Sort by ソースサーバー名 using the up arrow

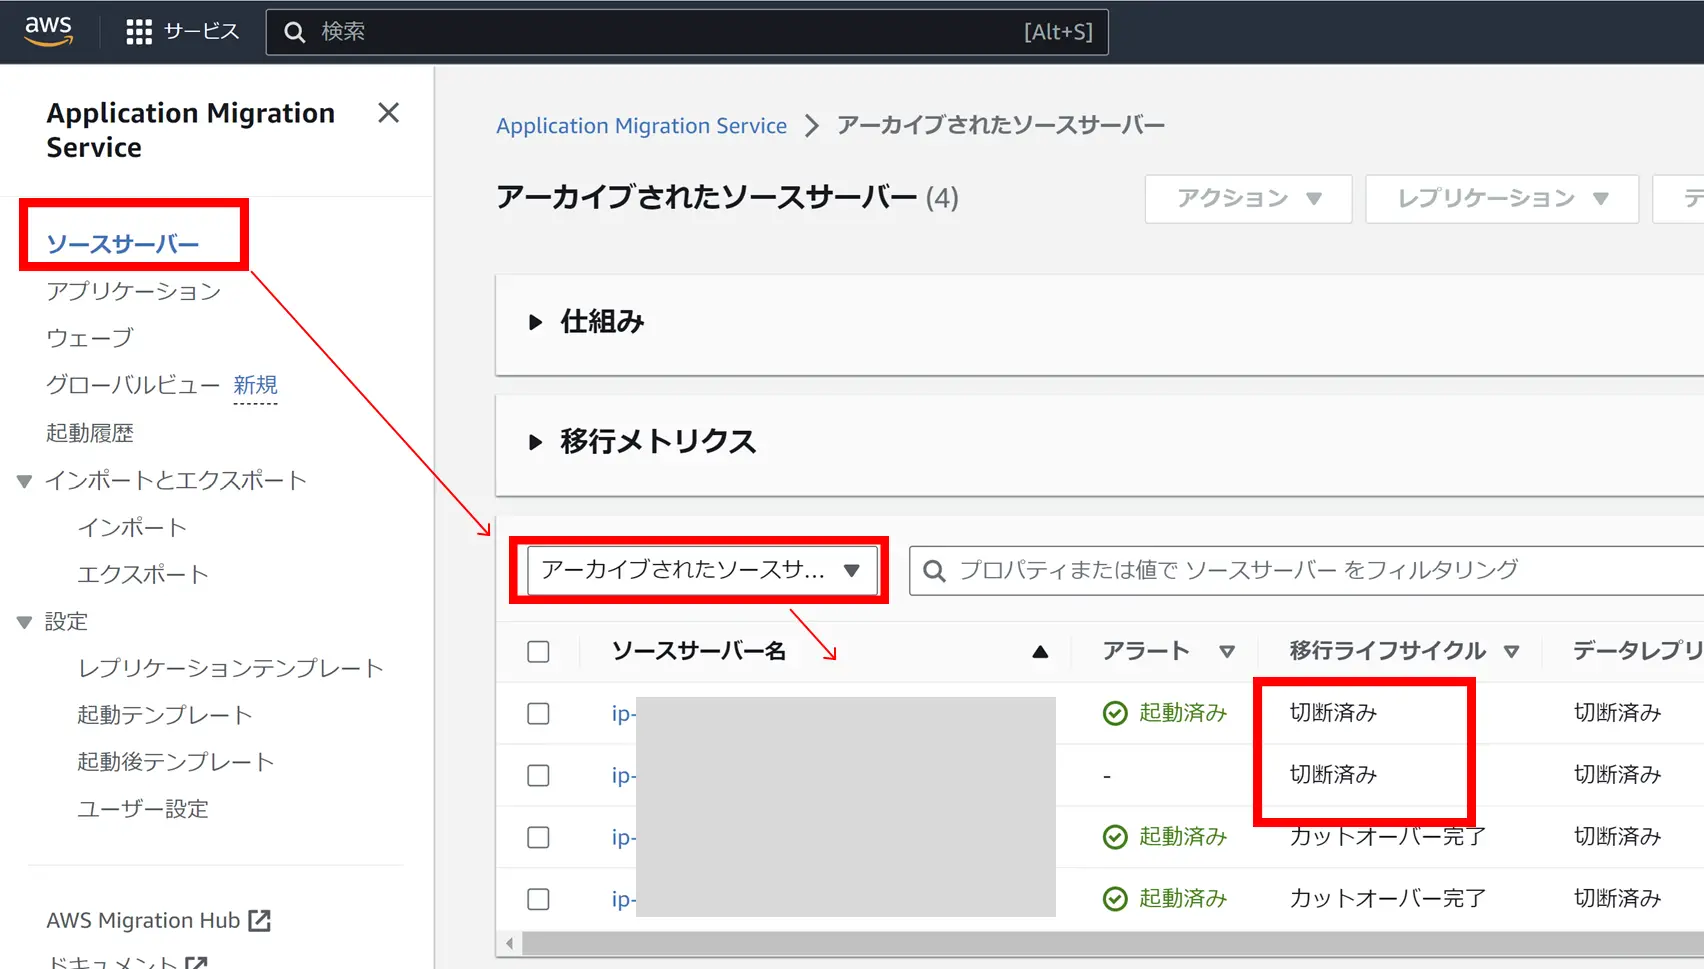click(x=1040, y=652)
